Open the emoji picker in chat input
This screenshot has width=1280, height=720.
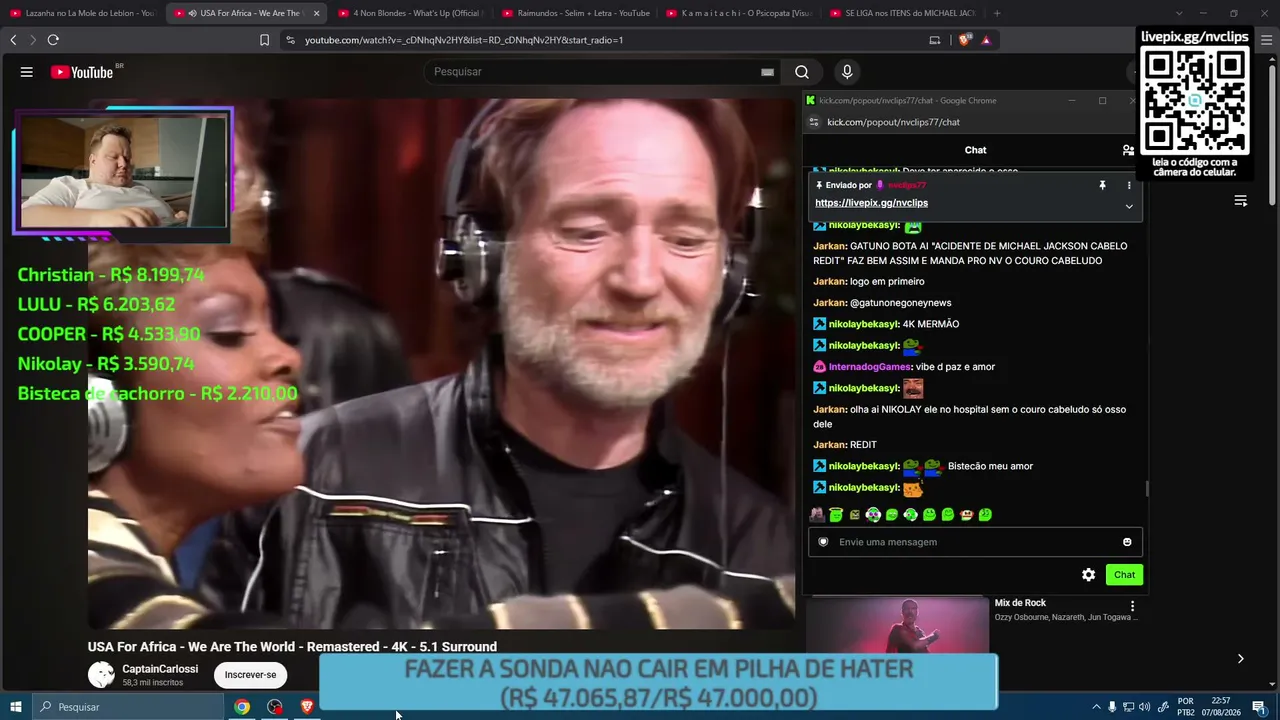1127,542
